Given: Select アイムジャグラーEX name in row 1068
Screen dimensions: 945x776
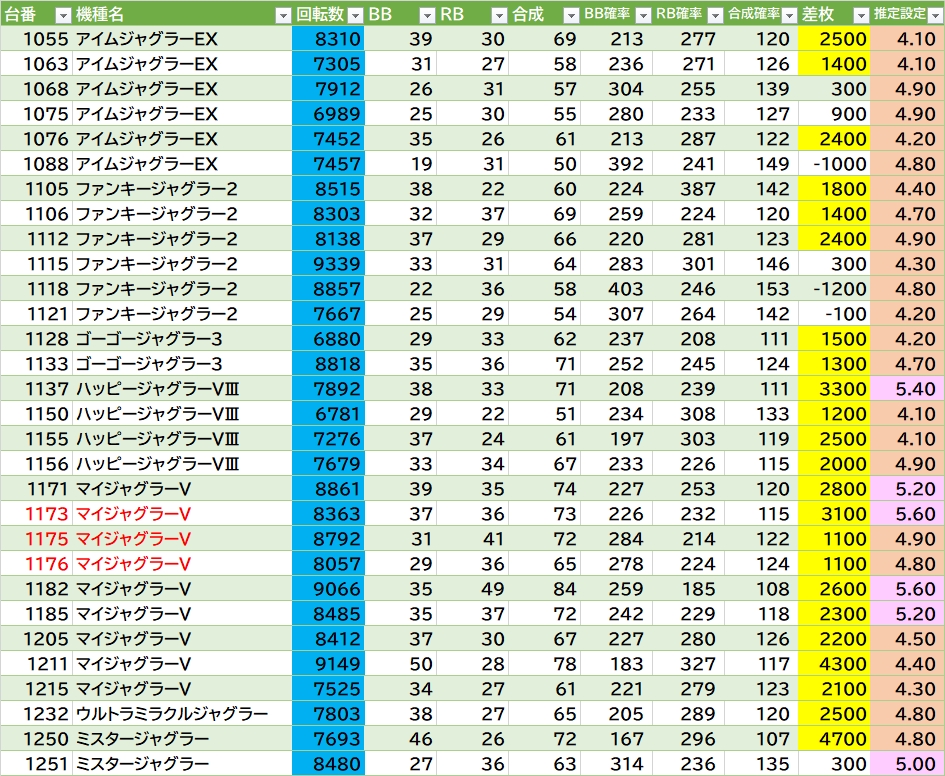Looking at the screenshot, I should pos(146,89).
